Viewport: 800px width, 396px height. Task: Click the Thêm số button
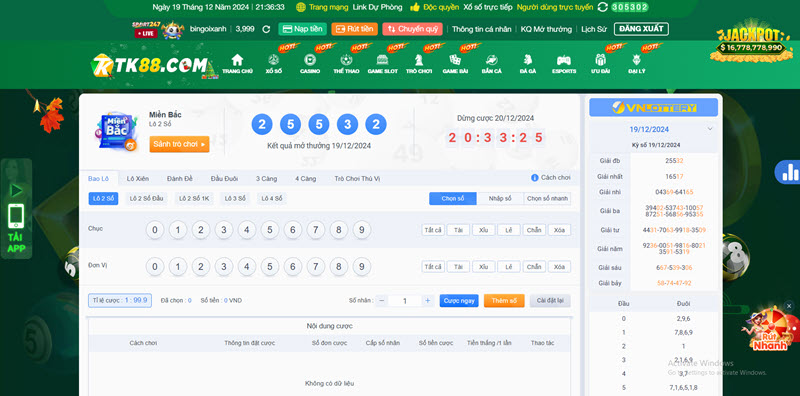(x=504, y=301)
